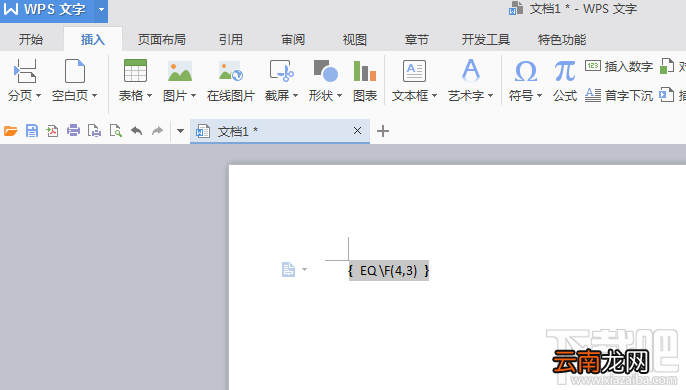
Task: Expand the Picture (图片) dropdown arrow
Action: pos(193,95)
